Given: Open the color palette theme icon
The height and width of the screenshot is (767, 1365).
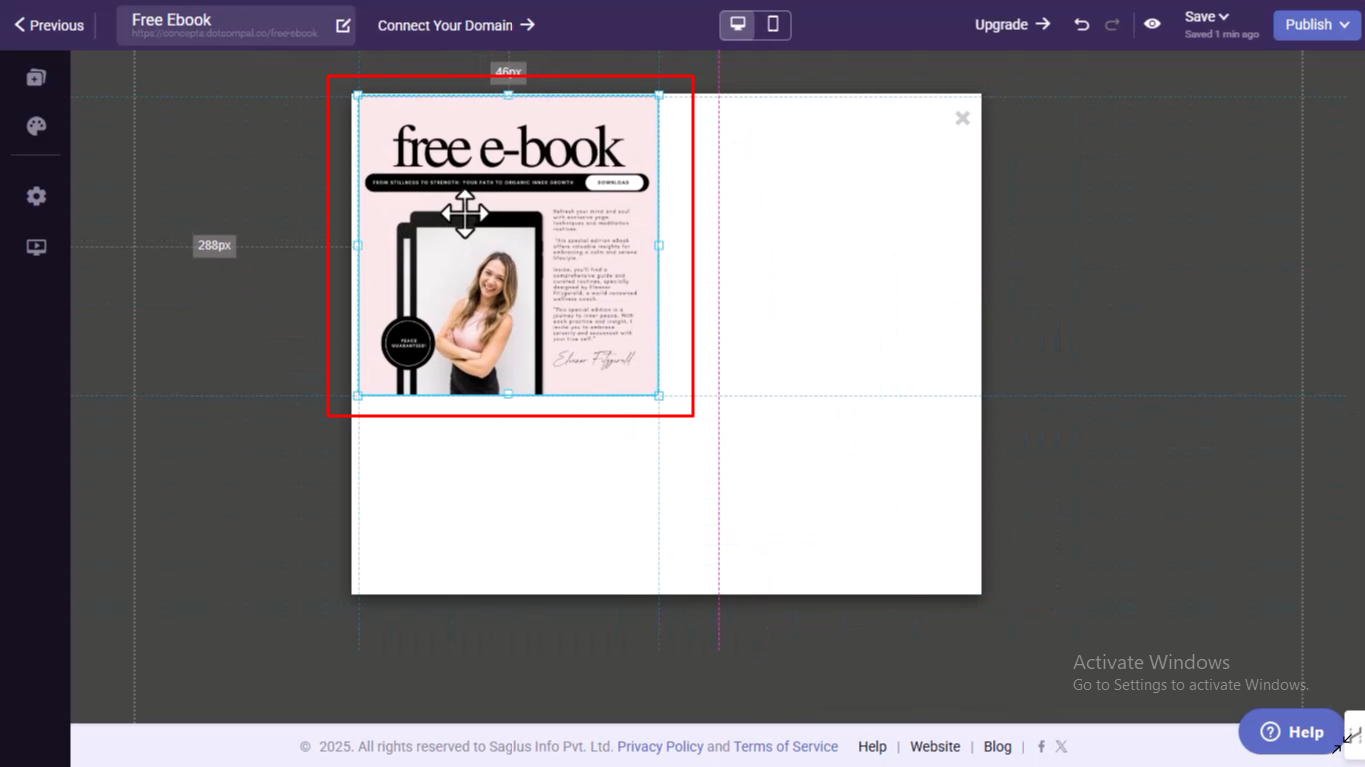Looking at the screenshot, I should 36,126.
